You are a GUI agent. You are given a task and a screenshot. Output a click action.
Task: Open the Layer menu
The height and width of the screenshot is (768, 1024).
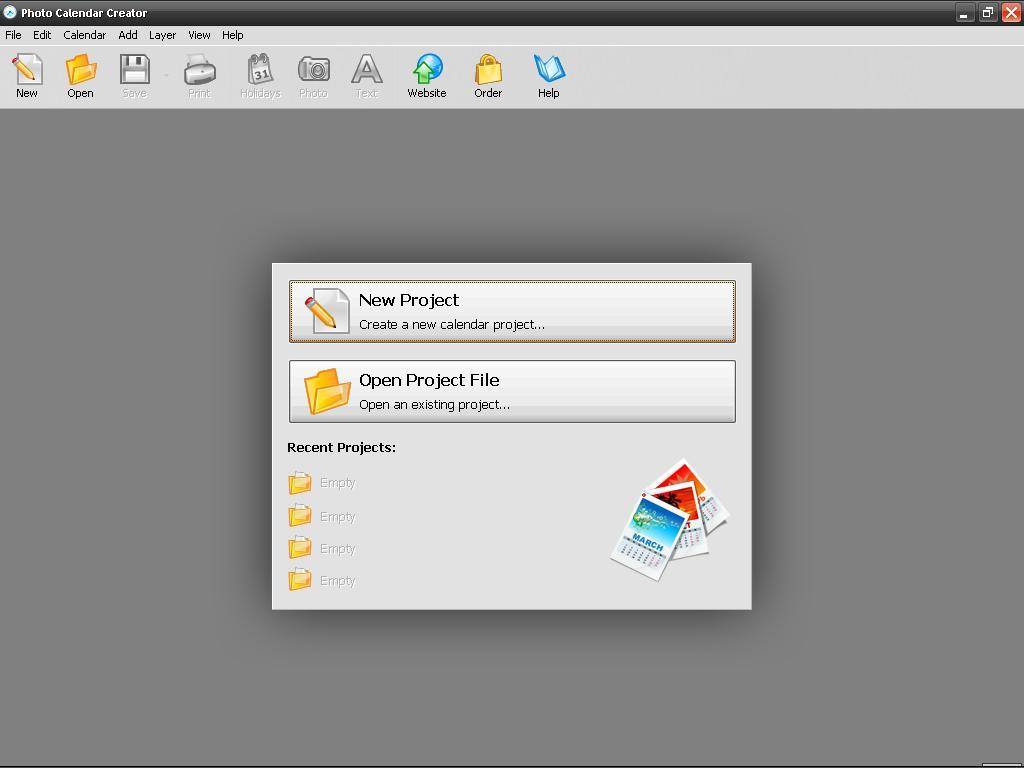click(x=162, y=35)
